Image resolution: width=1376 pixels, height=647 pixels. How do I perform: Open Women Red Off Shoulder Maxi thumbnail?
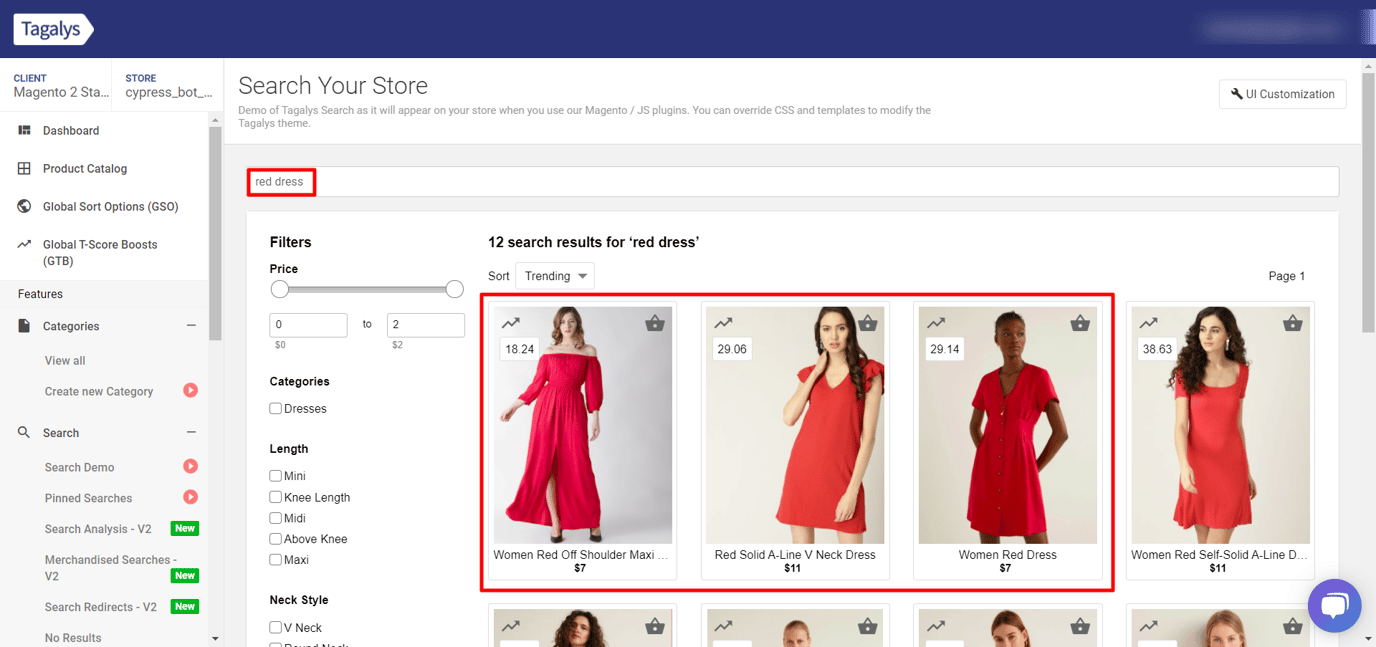click(x=583, y=426)
